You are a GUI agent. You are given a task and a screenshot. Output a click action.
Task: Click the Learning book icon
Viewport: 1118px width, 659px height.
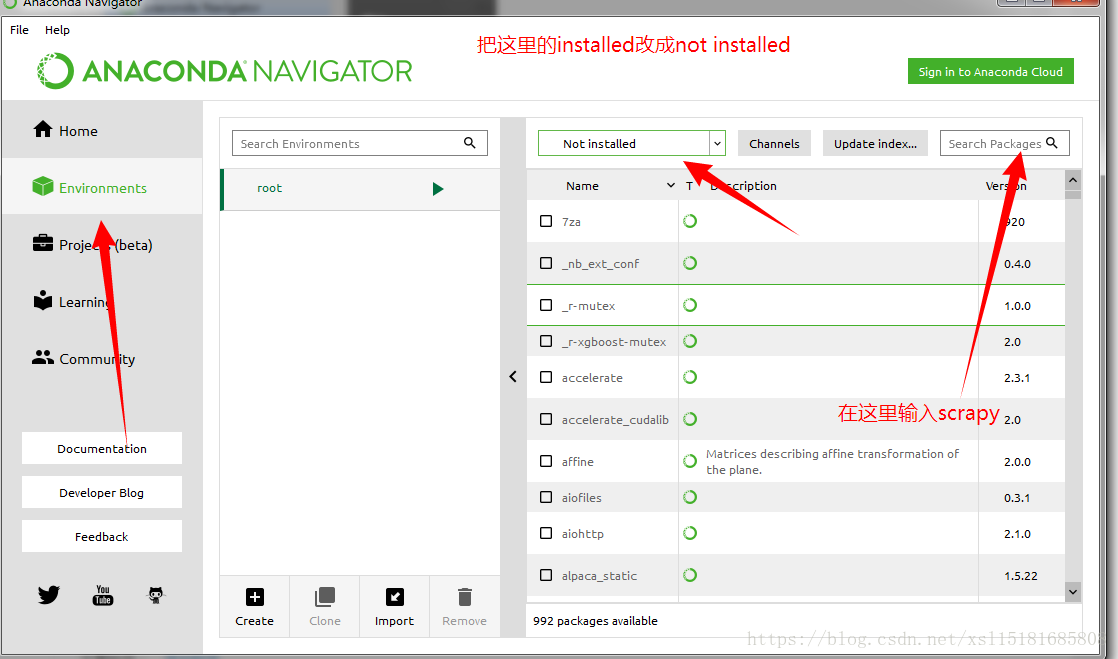(x=43, y=300)
